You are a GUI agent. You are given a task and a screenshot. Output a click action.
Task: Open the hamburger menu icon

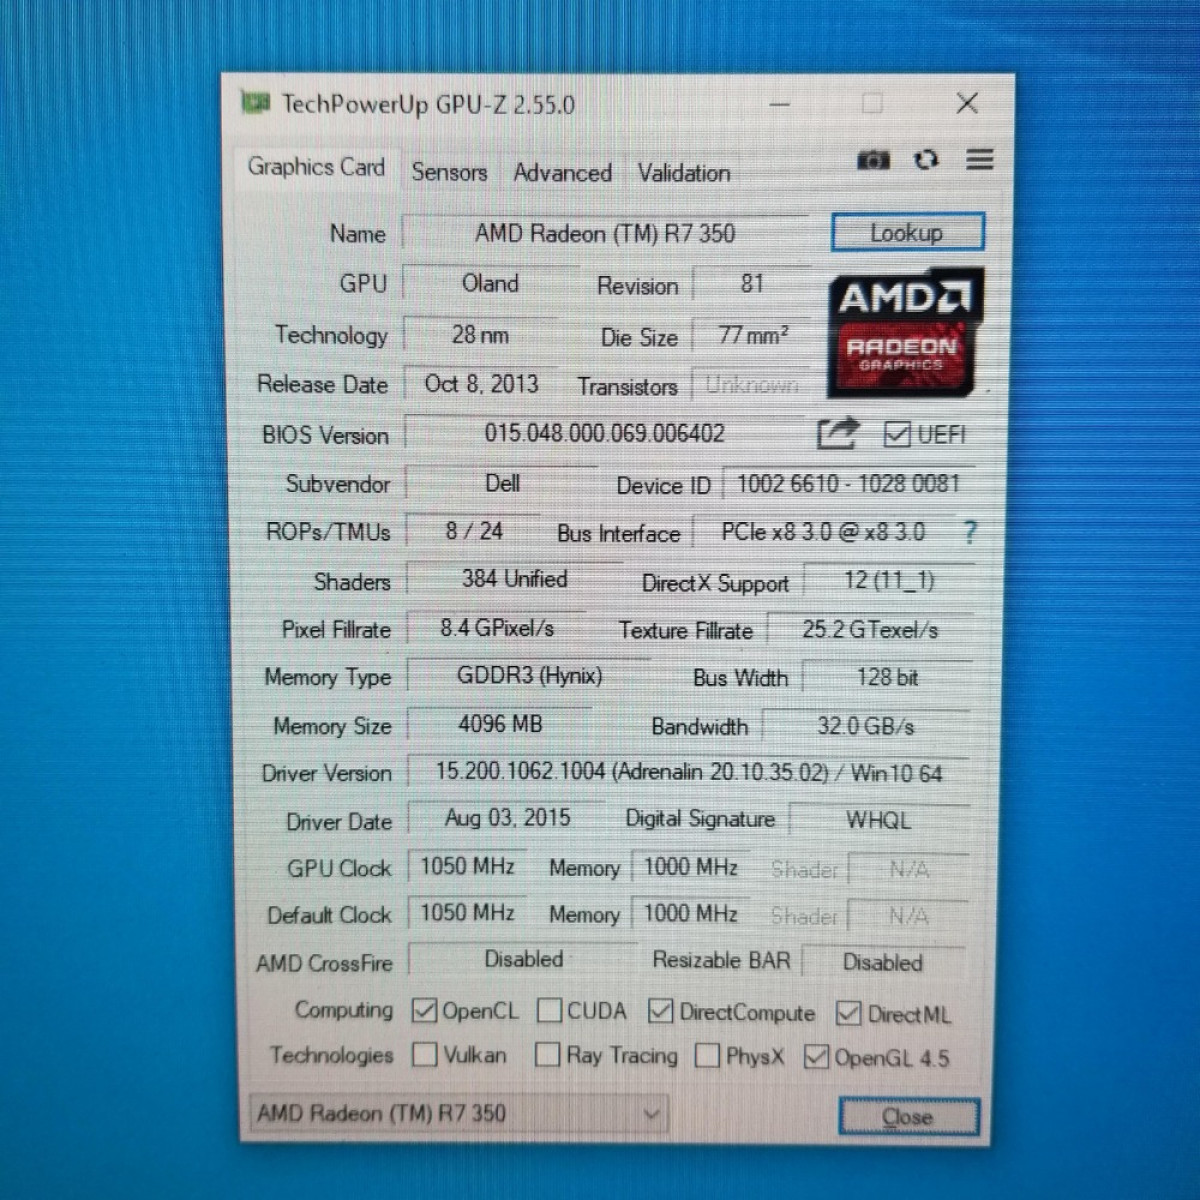[980, 159]
